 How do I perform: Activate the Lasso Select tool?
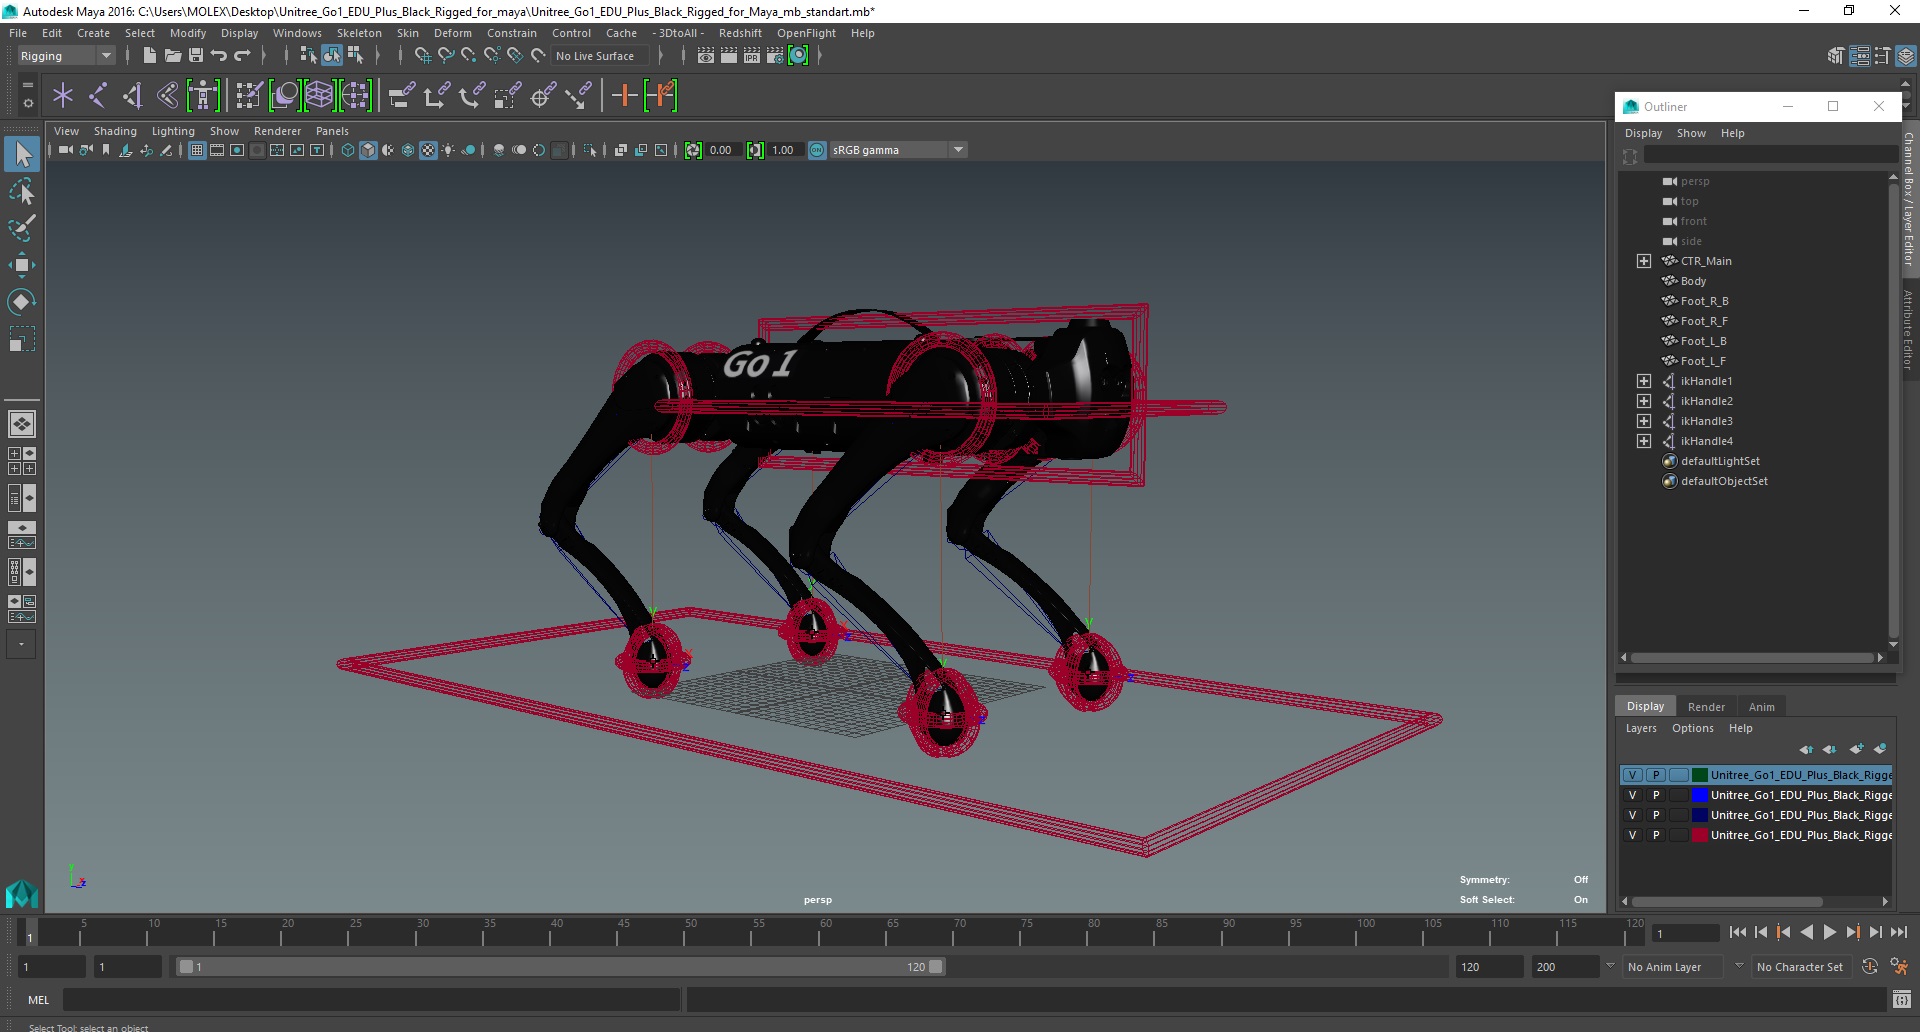[22, 191]
